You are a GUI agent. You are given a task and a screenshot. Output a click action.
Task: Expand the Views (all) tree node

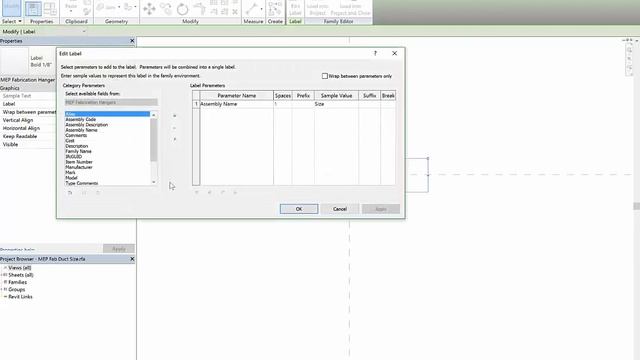tap(5, 268)
